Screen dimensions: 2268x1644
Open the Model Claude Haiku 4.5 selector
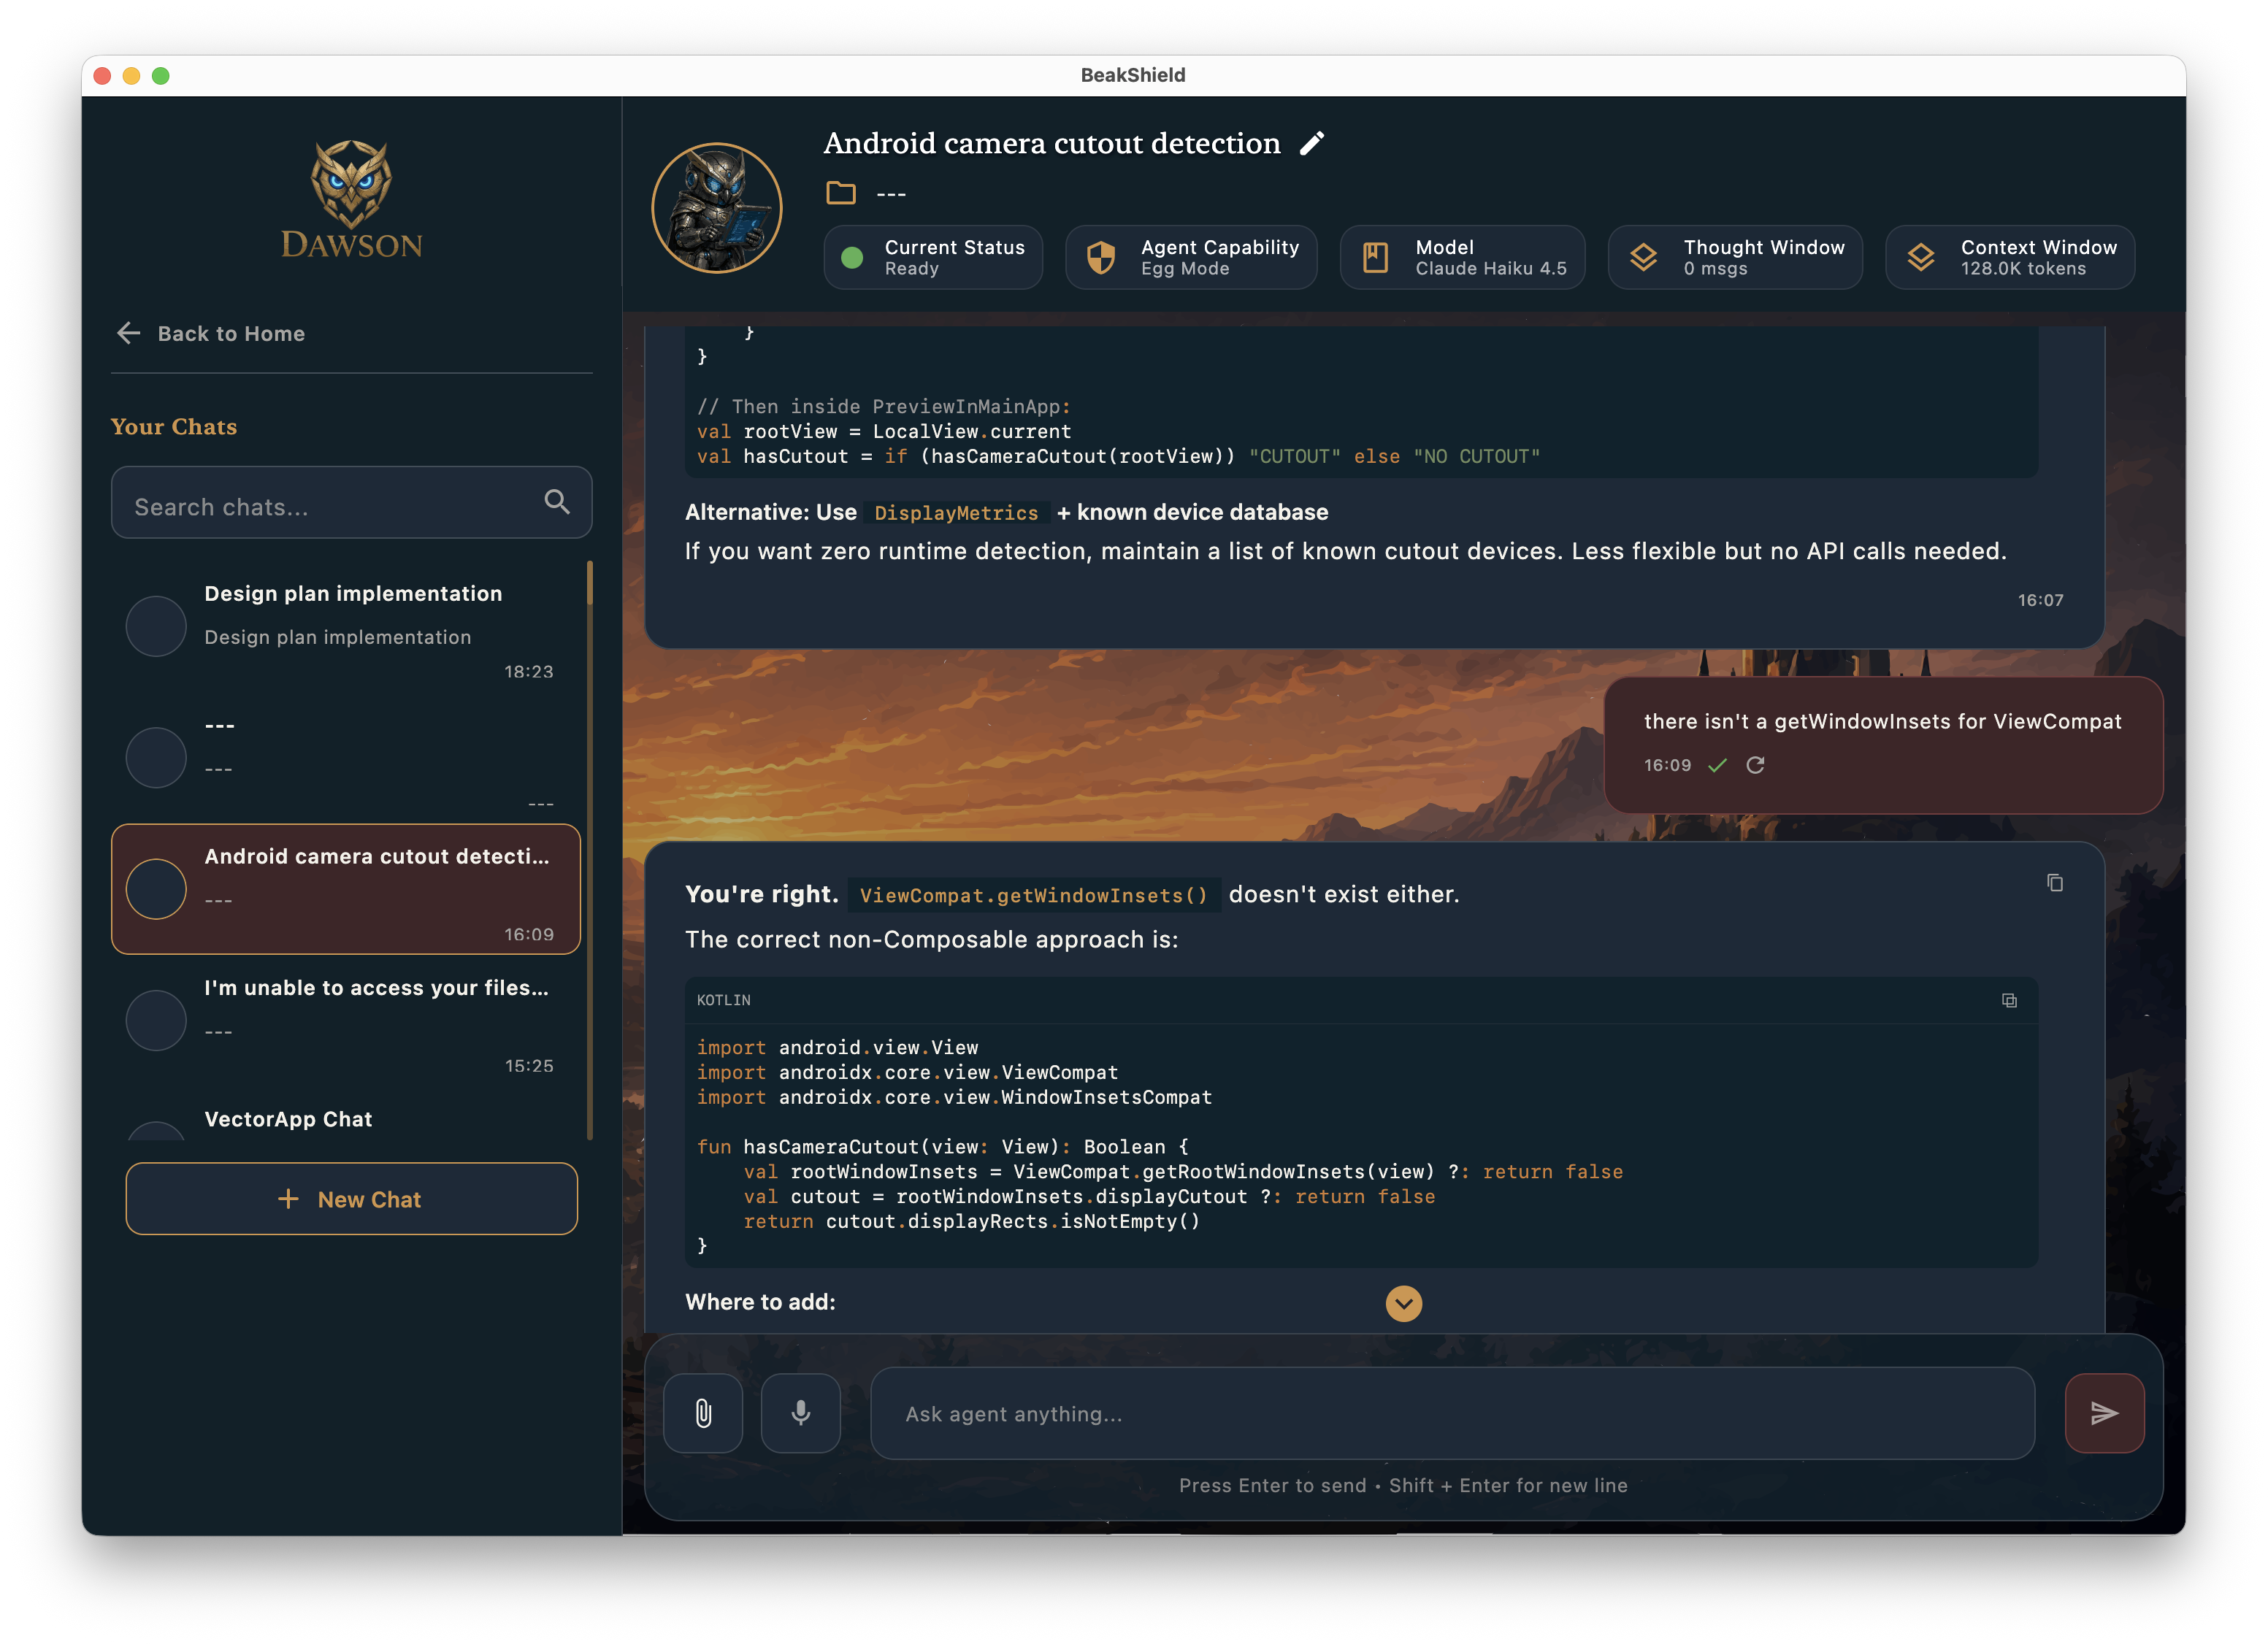coord(1462,257)
